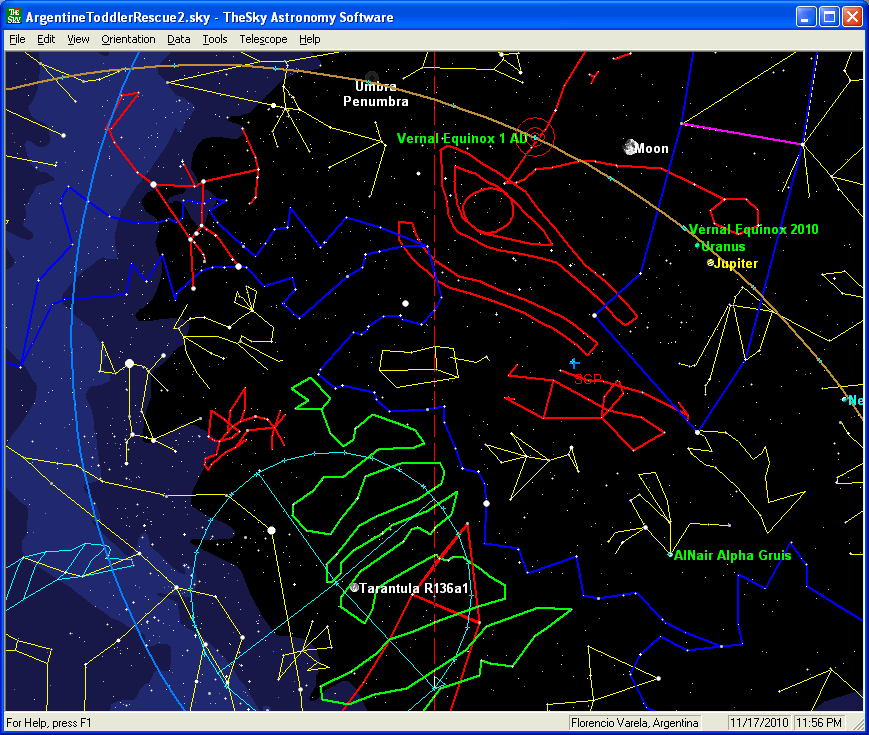Click TheSky application icon in title bar
Viewport: 869px width, 735px height.
[14, 17]
